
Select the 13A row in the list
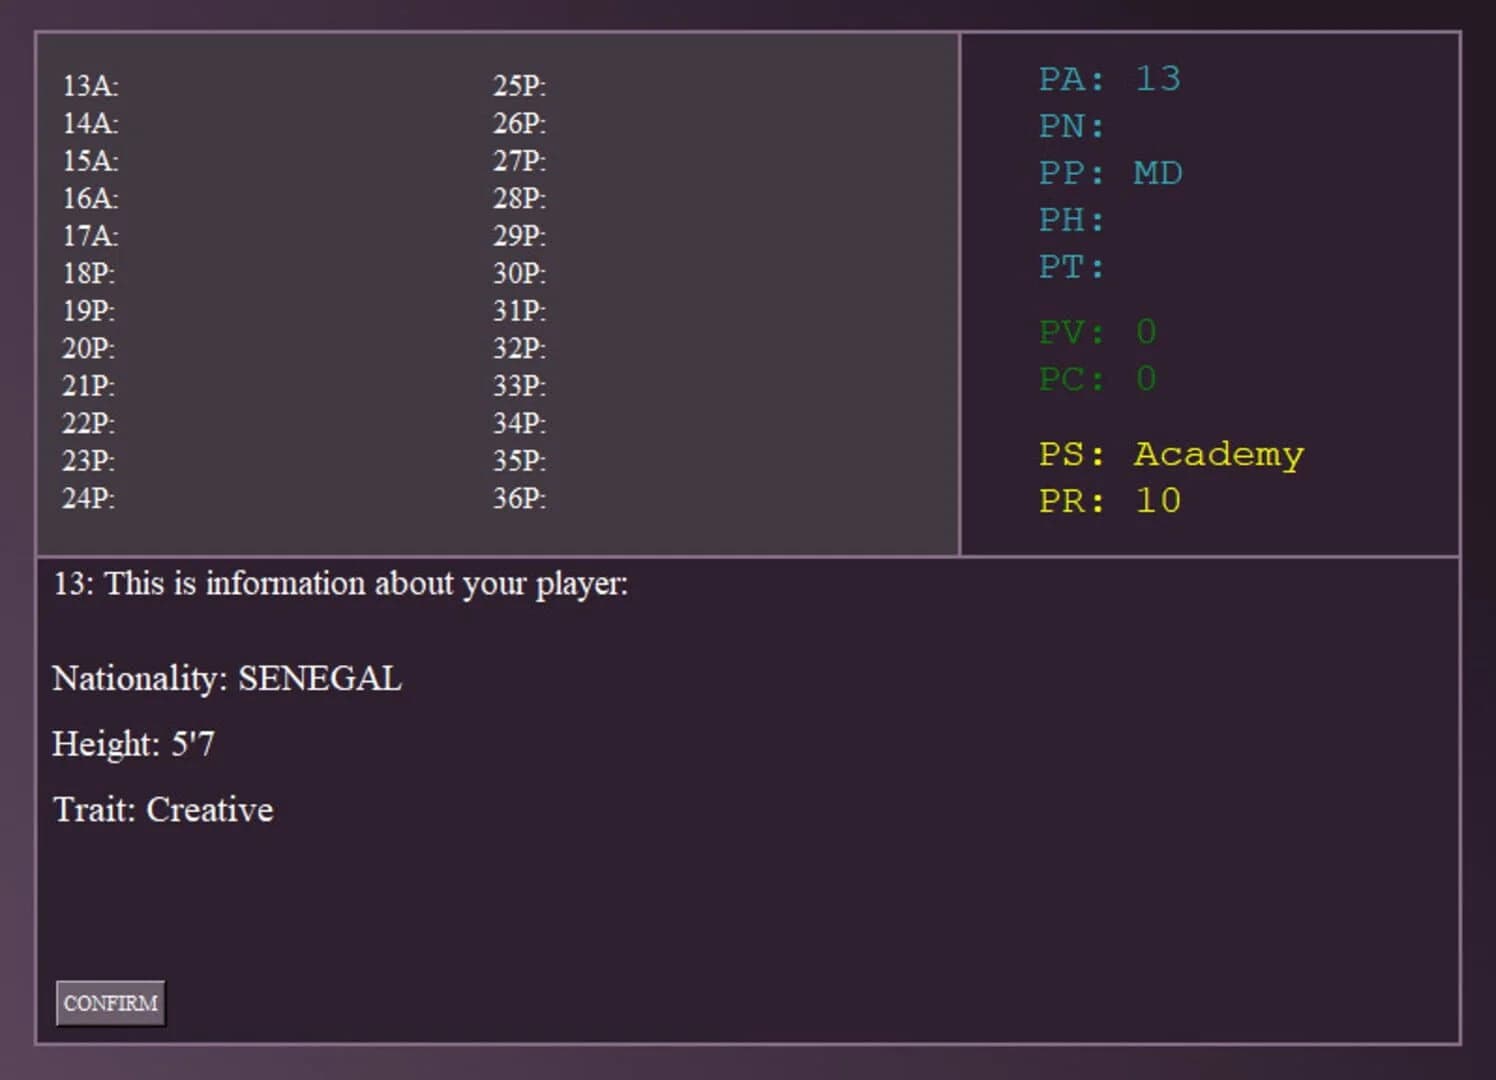[90, 86]
